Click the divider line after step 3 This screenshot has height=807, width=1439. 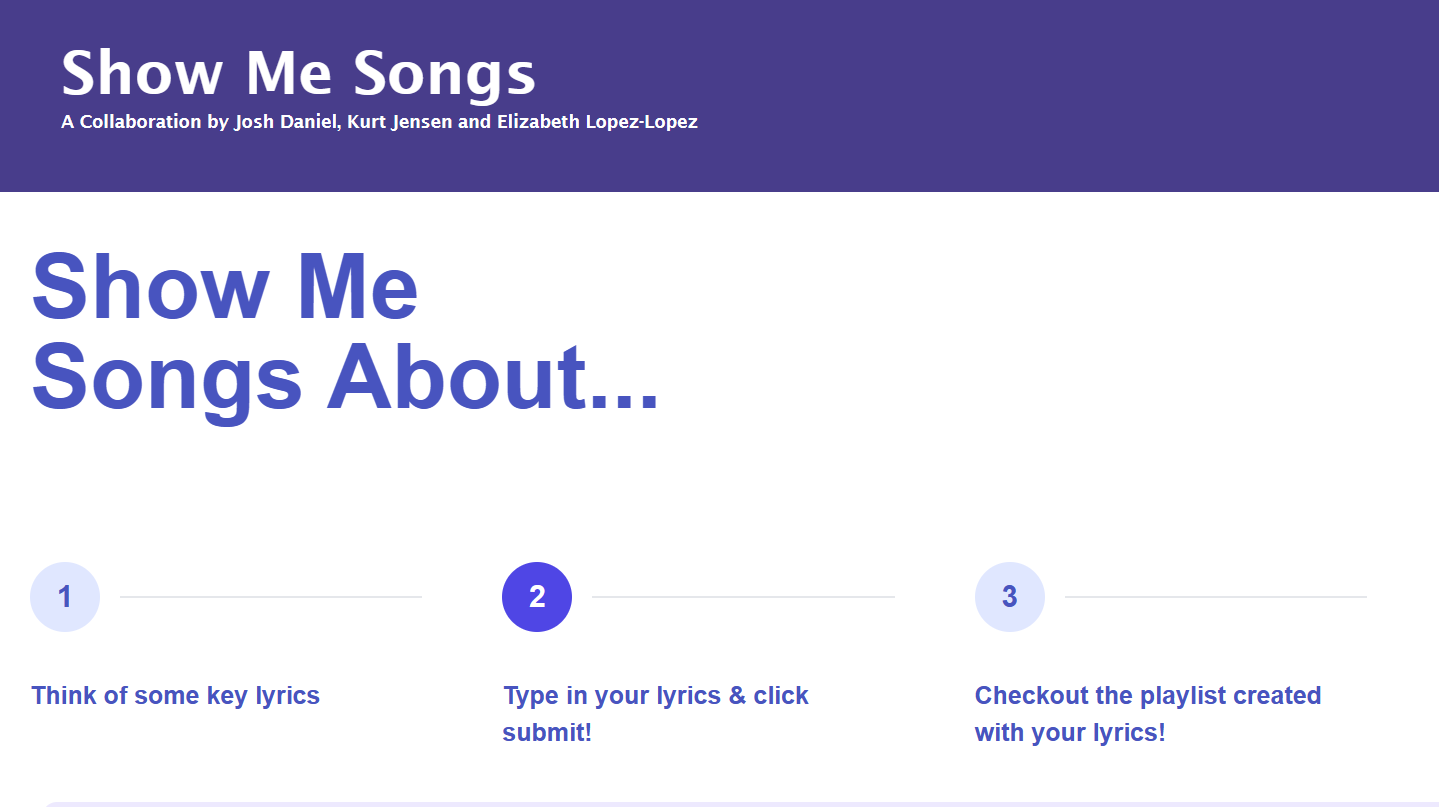tap(1215, 597)
